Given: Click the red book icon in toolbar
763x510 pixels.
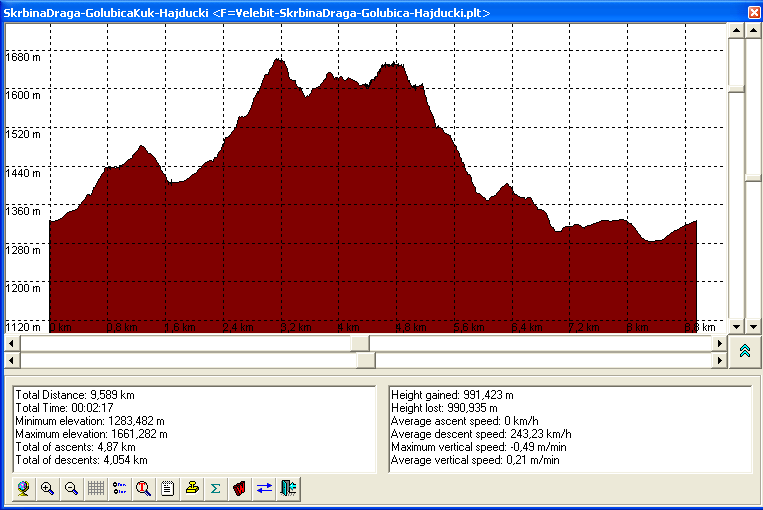Looking at the screenshot, I should (x=240, y=489).
